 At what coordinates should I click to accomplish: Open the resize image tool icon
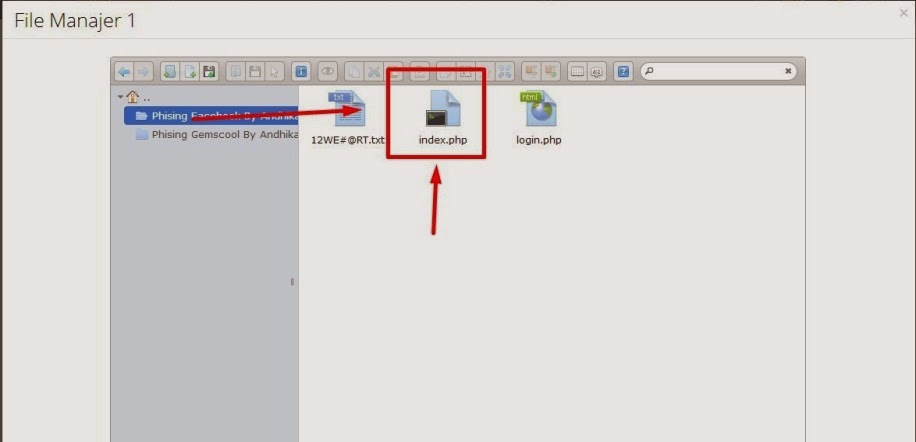[505, 72]
